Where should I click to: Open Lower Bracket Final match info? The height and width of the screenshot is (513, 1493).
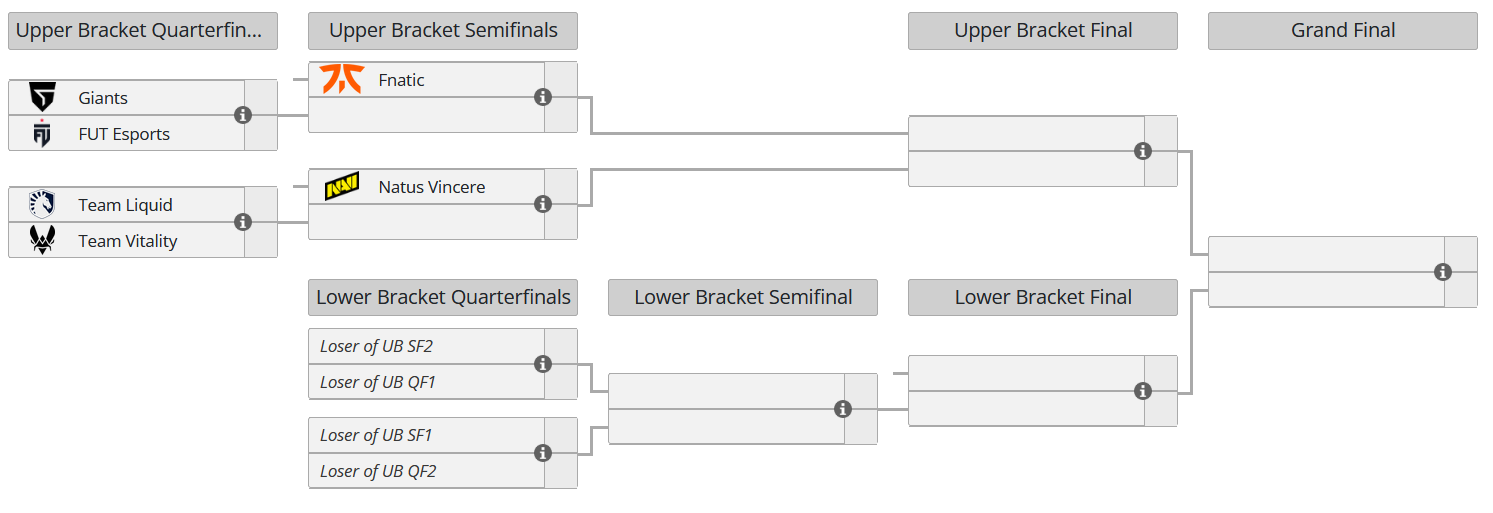coord(1143,391)
